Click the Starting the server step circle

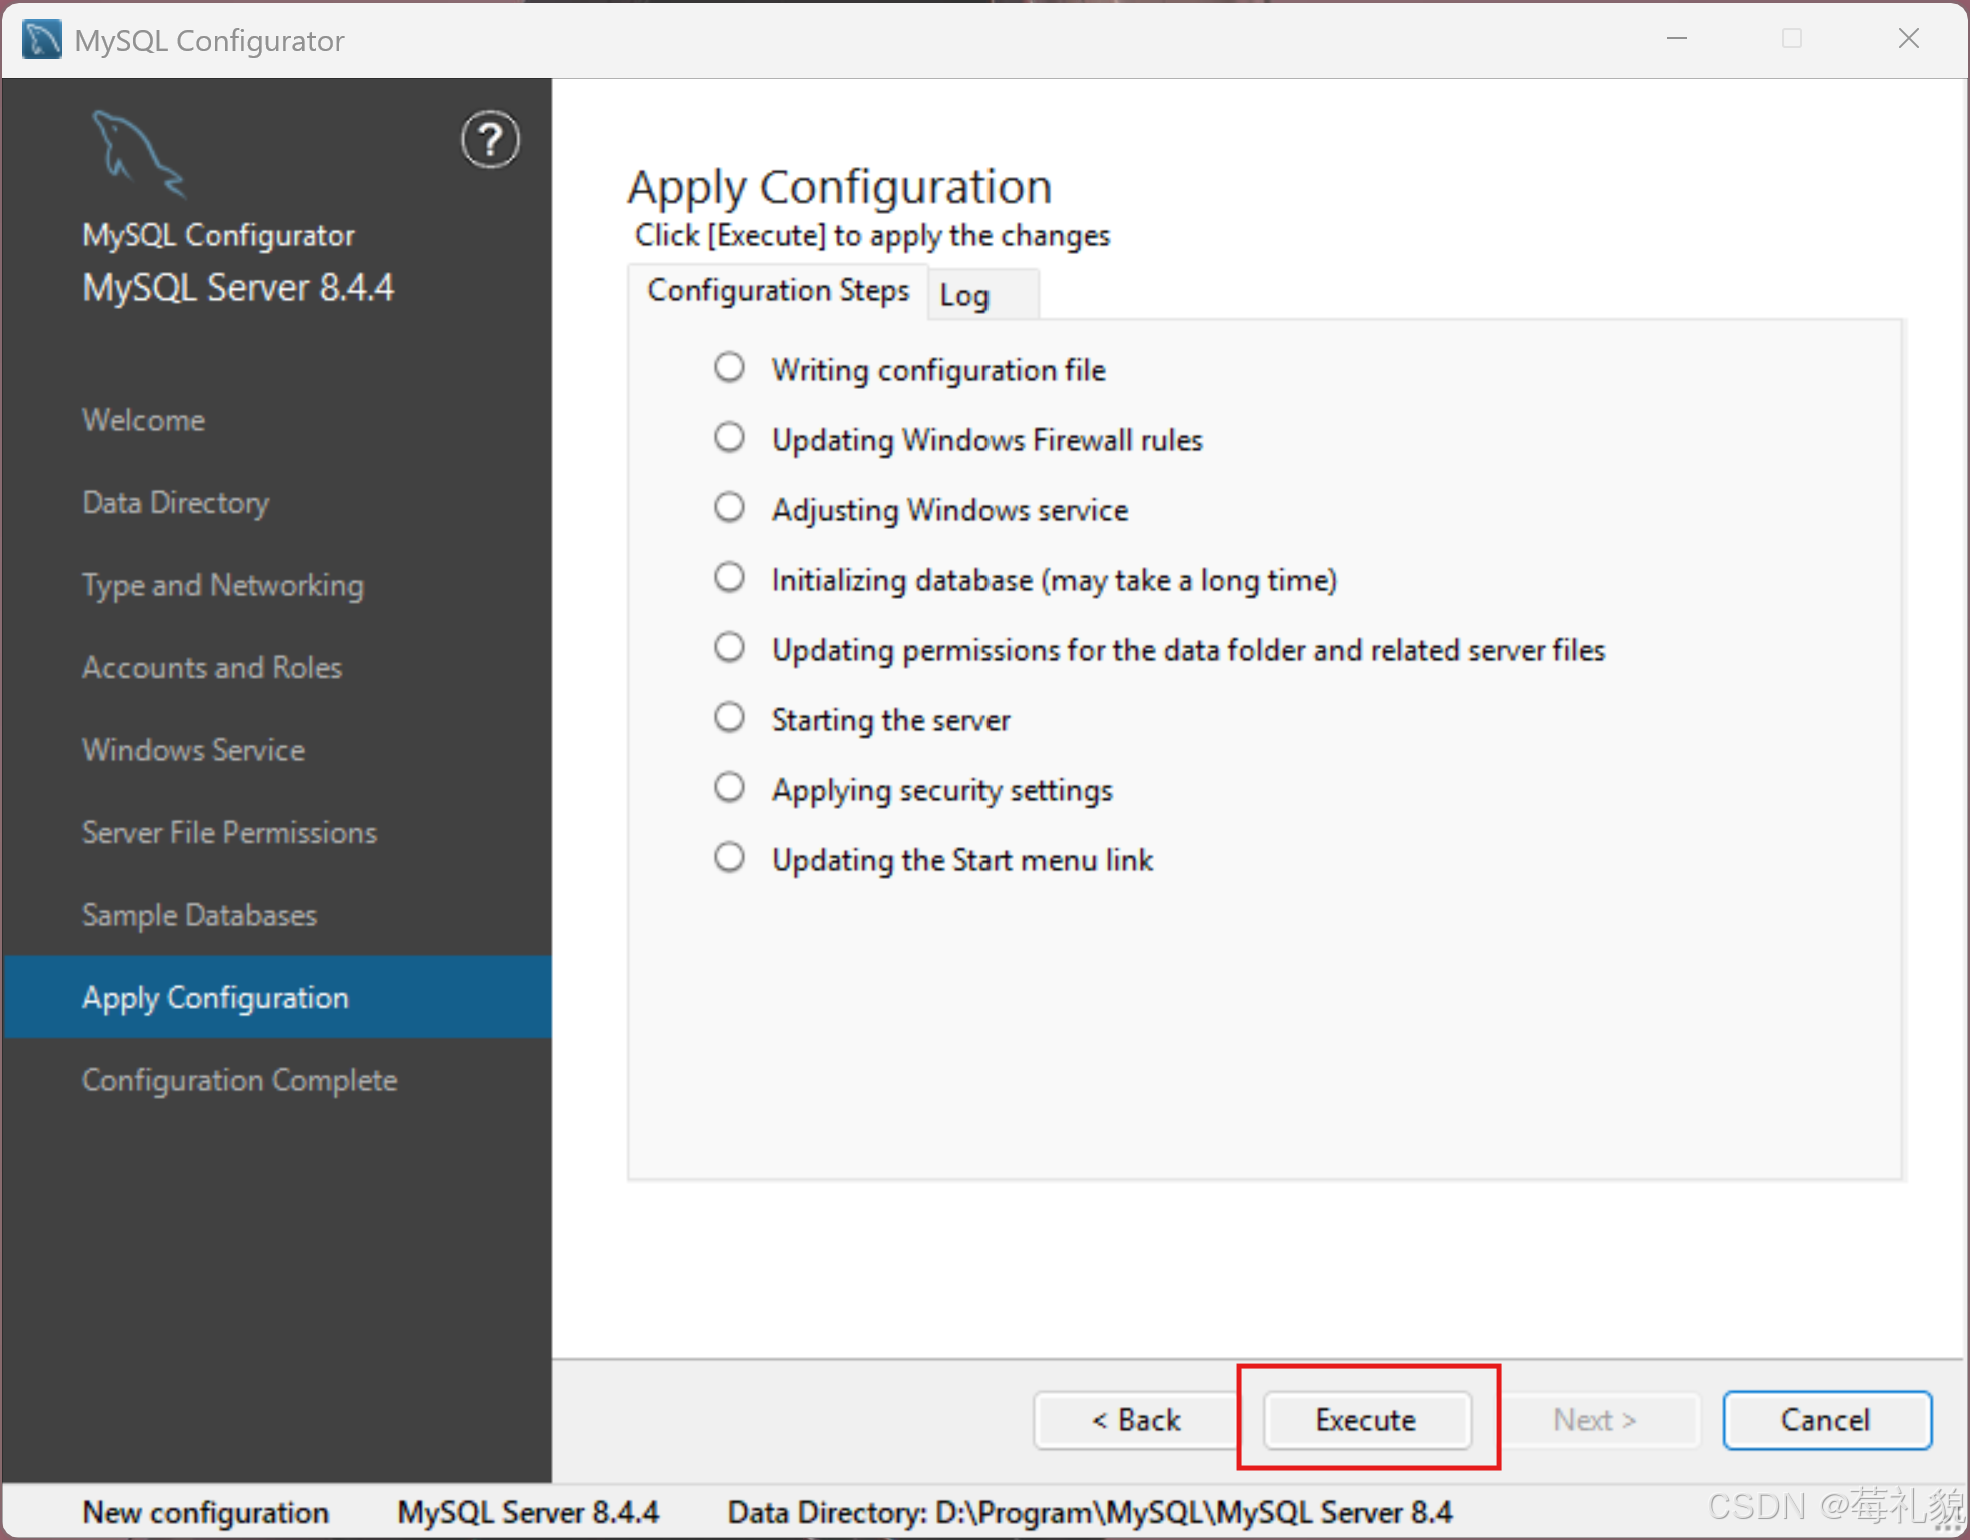click(729, 718)
